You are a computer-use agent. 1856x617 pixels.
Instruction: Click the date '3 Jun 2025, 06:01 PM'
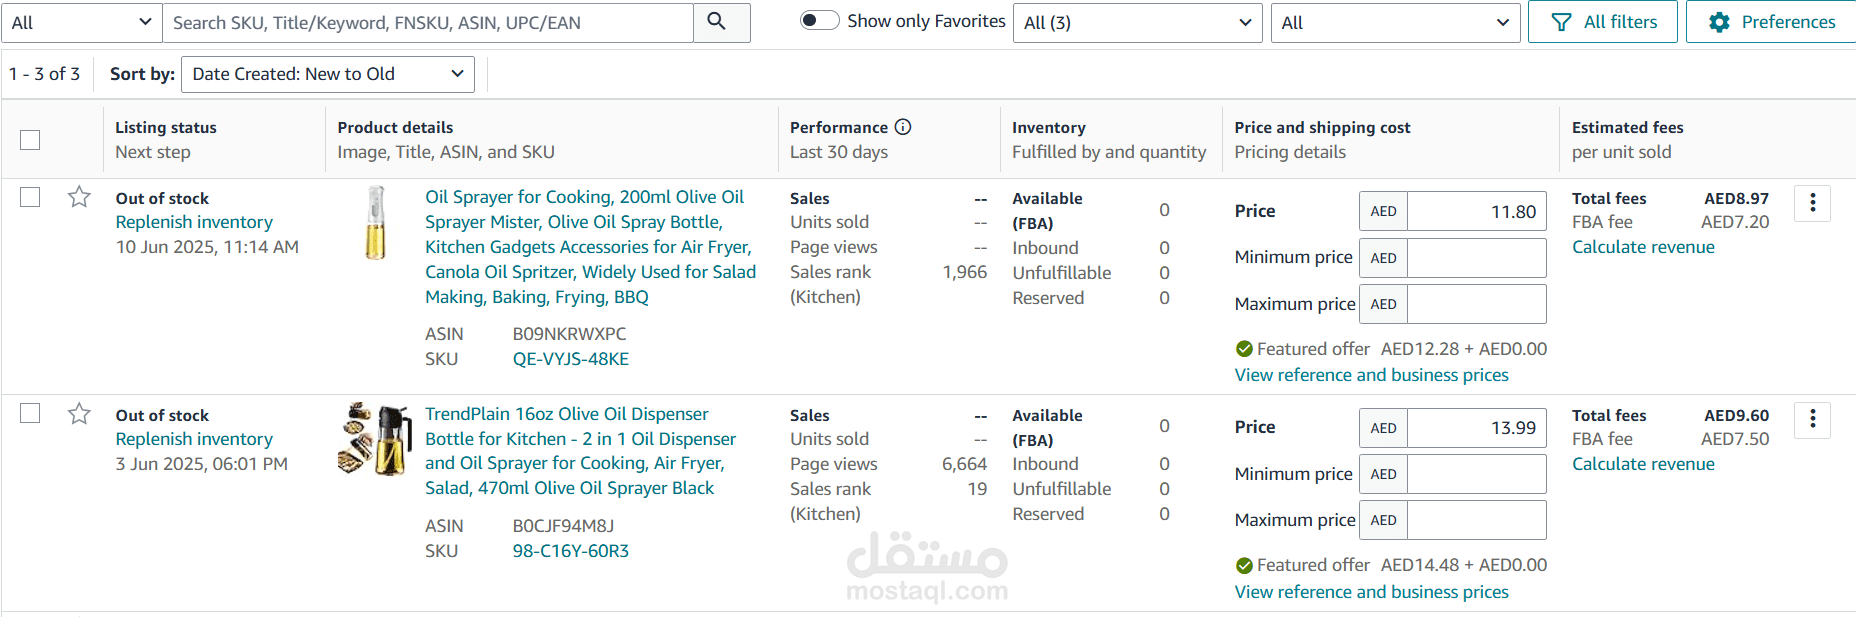click(202, 464)
